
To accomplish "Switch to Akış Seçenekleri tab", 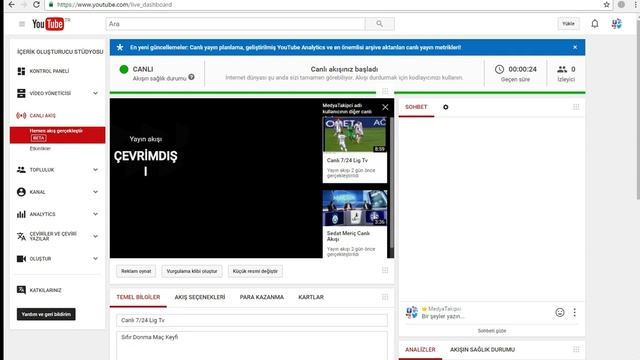I will [200, 297].
